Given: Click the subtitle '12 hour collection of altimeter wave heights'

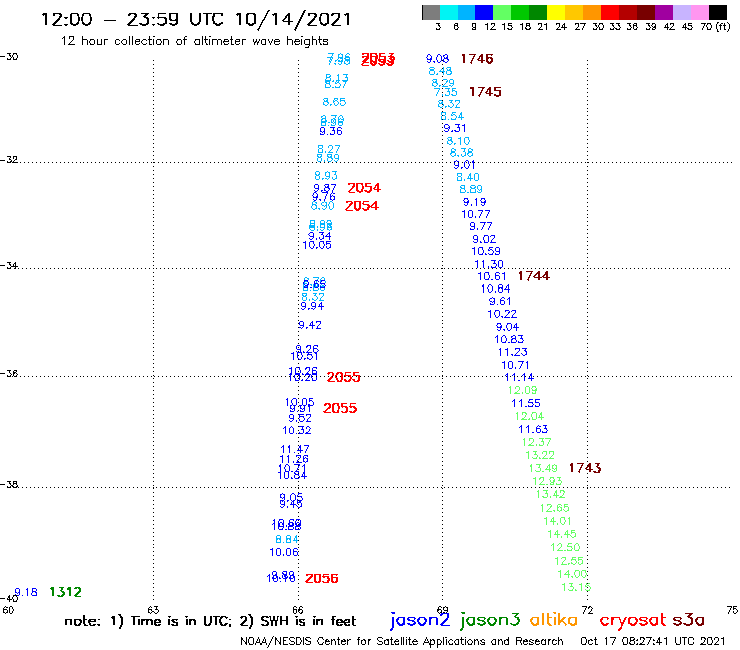Looking at the screenshot, I should (x=194, y=41).
